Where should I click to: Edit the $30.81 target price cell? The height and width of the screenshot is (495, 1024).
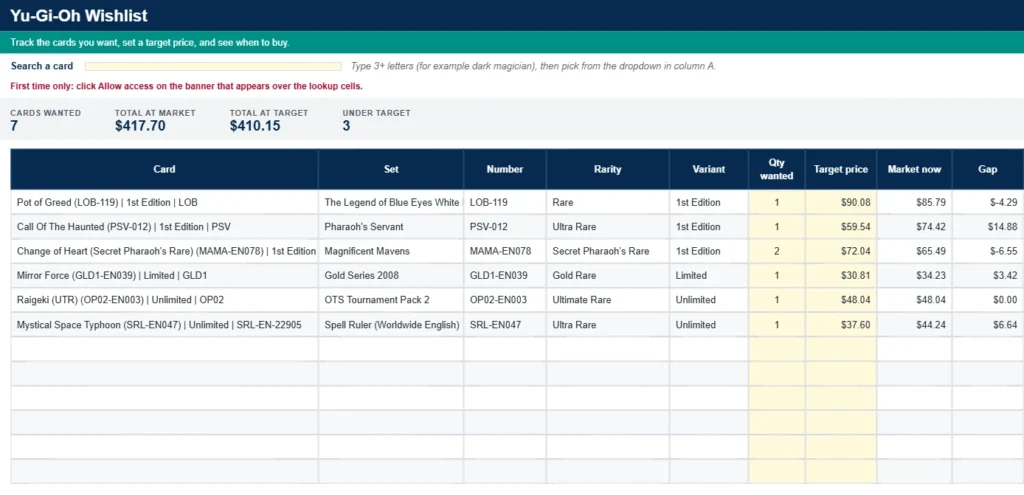coord(840,276)
